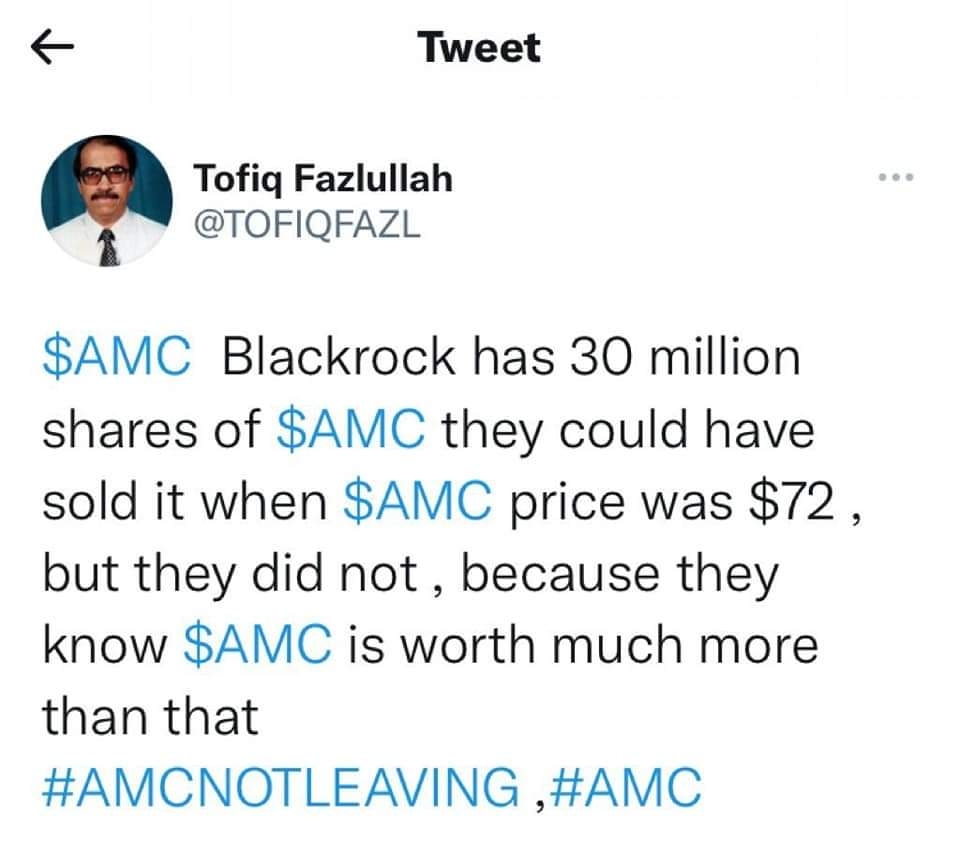Open the @TOFIQFAZL handle link

[x=307, y=225]
